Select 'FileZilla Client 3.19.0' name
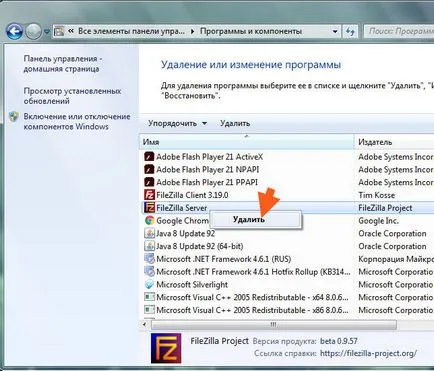The height and width of the screenshot is (371, 434). click(x=192, y=195)
